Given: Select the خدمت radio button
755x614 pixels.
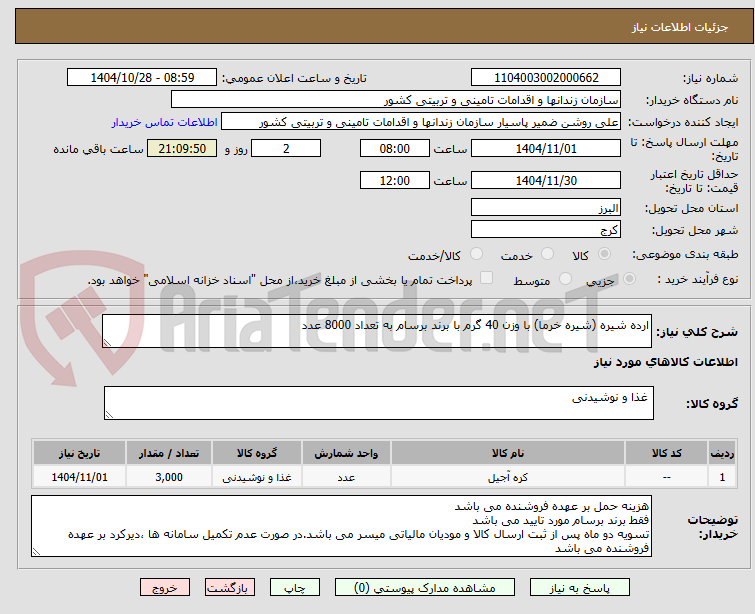Looking at the screenshot, I should point(547,254).
